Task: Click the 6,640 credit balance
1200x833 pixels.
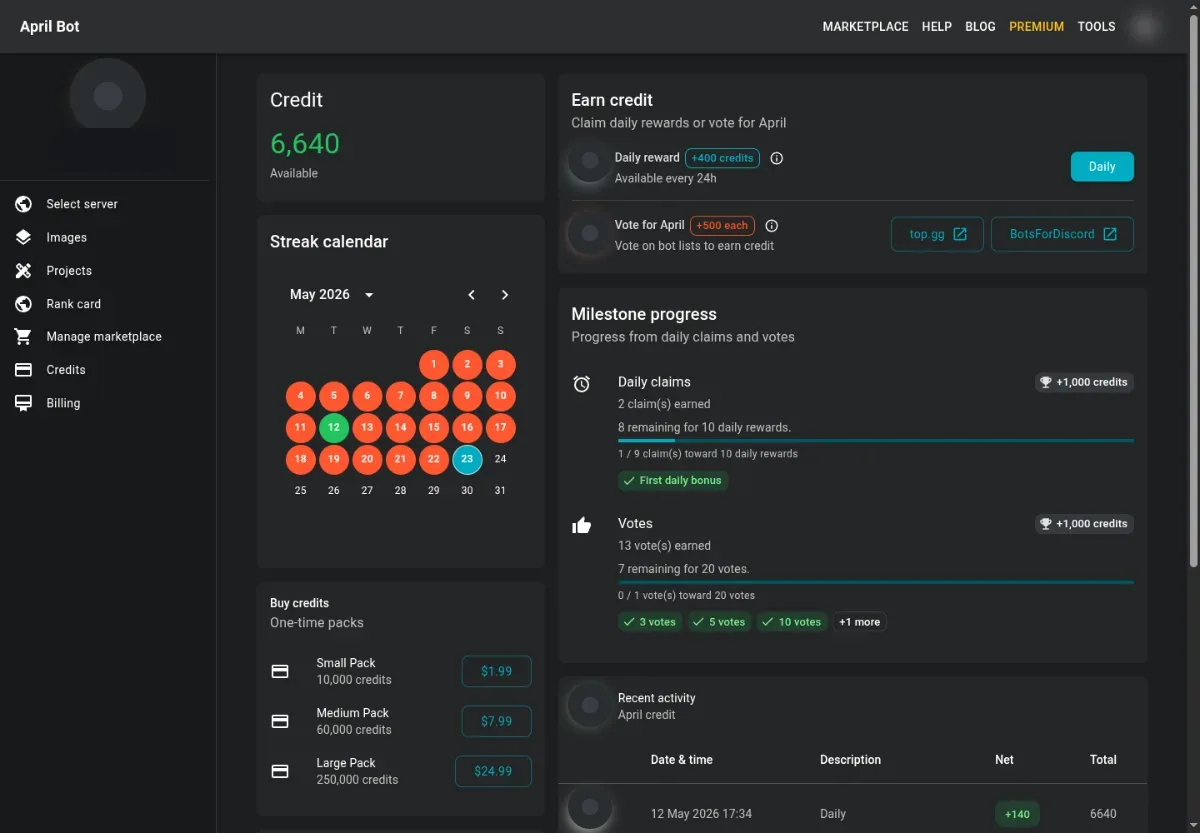Action: pos(305,144)
